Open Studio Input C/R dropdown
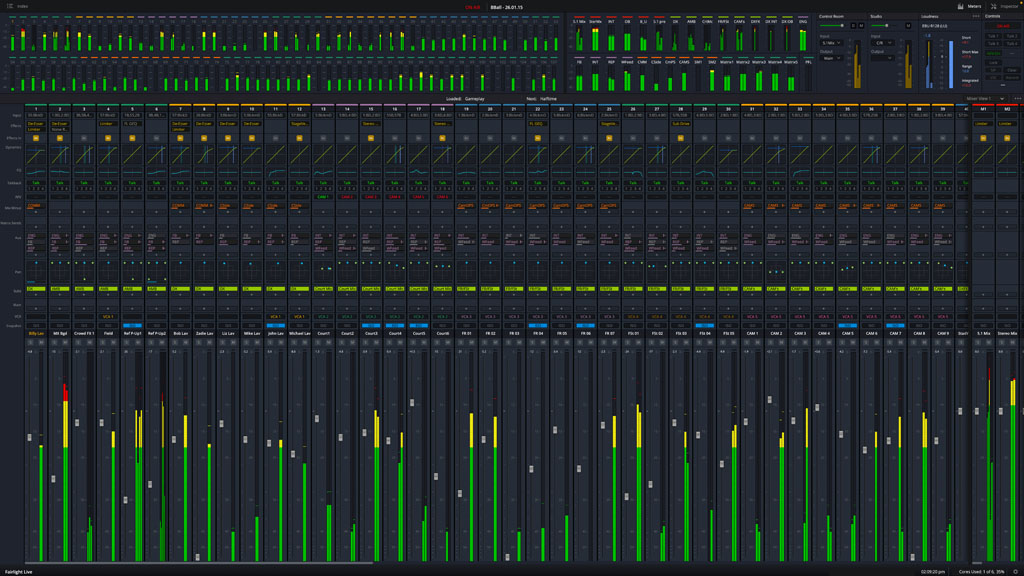Image resolution: width=1024 pixels, height=576 pixels. 883,42
